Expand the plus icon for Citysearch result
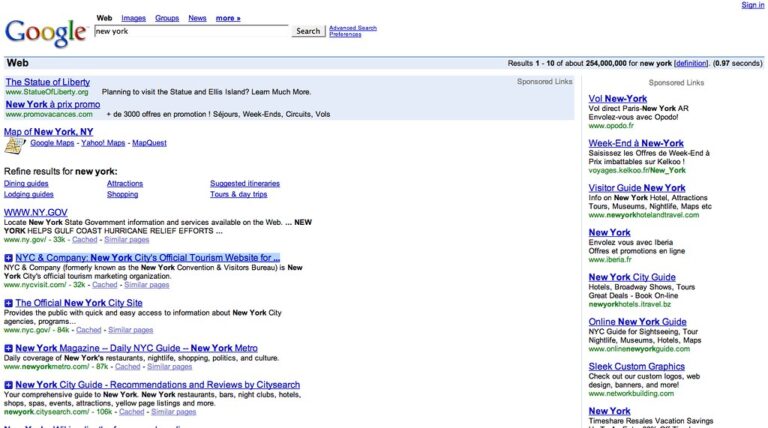 coord(8,385)
